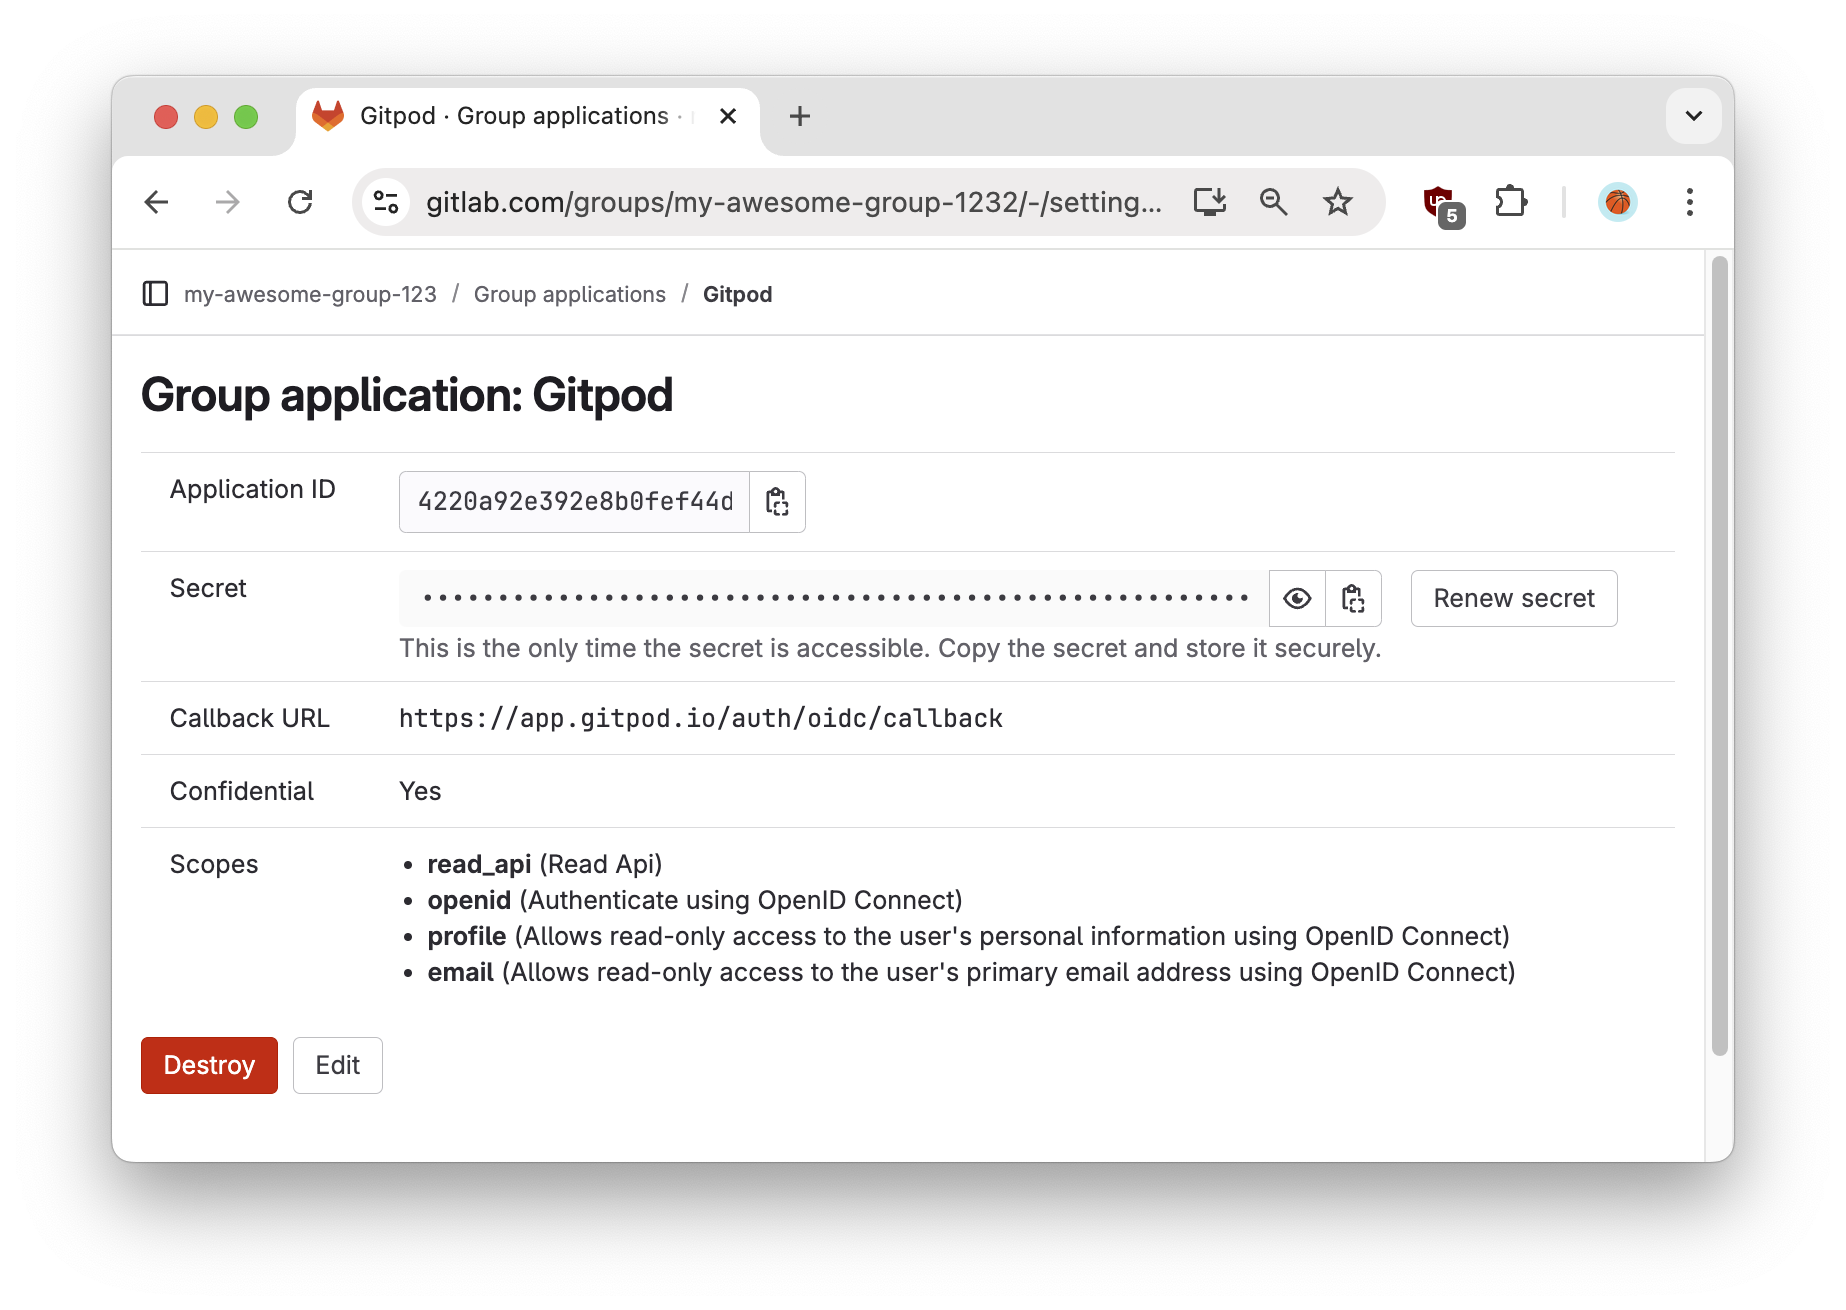Click the GitLab favicon on tab
1846x1310 pixels.
(328, 116)
